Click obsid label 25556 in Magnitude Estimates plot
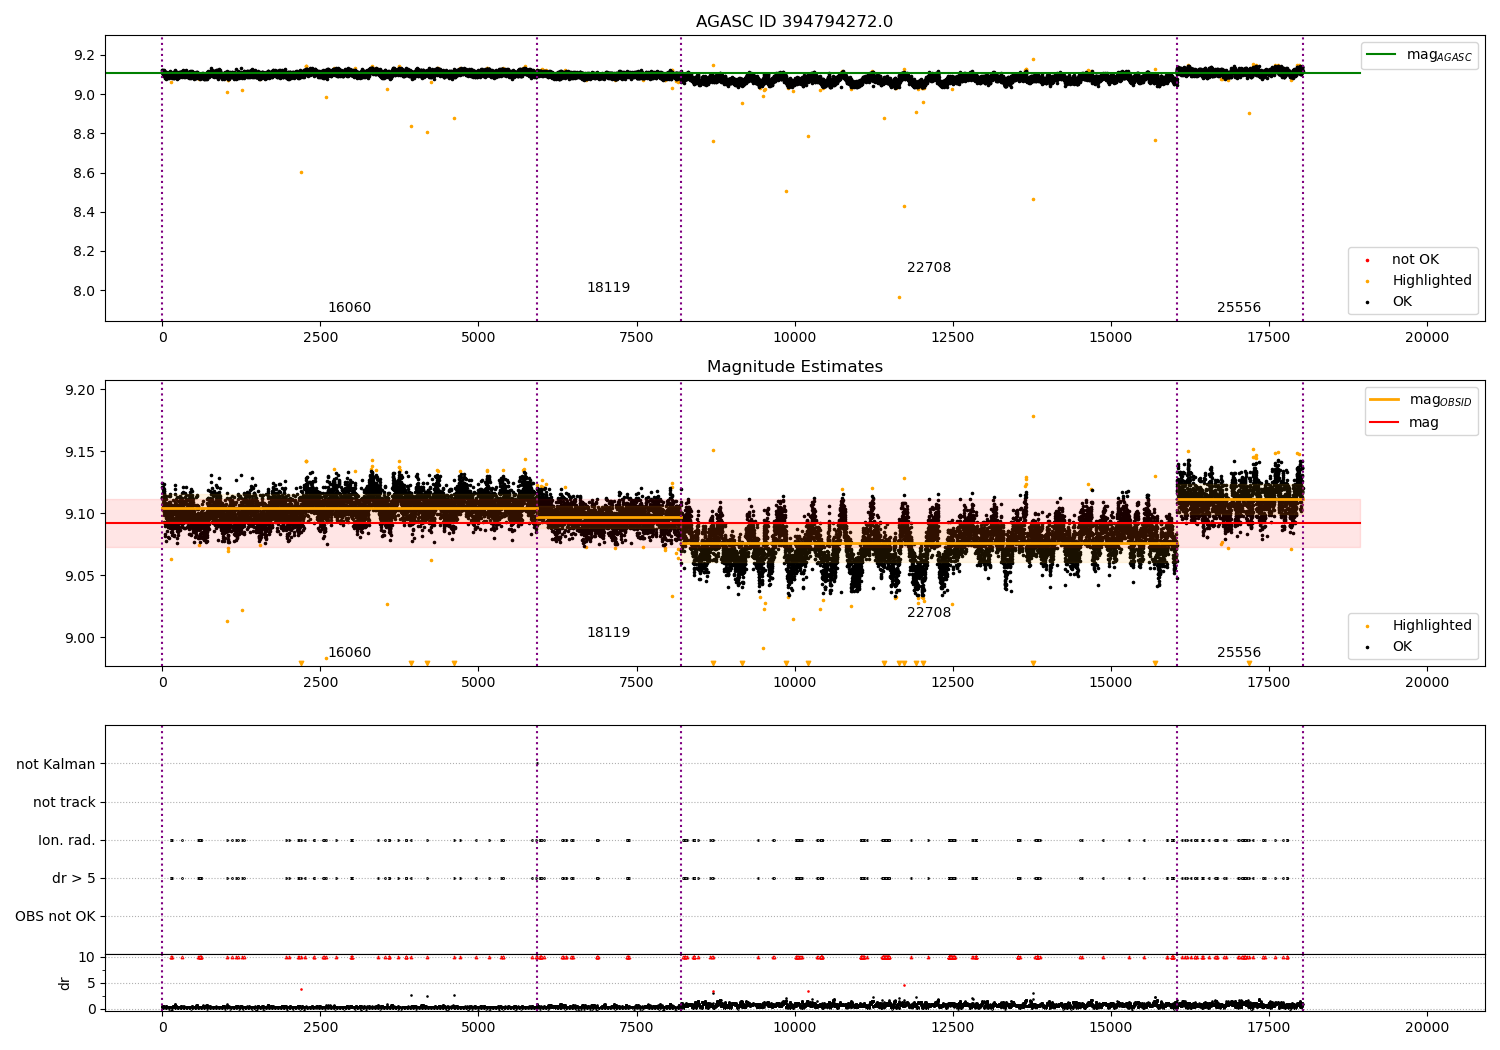Viewport: 1500px width, 1050px height. [1239, 653]
